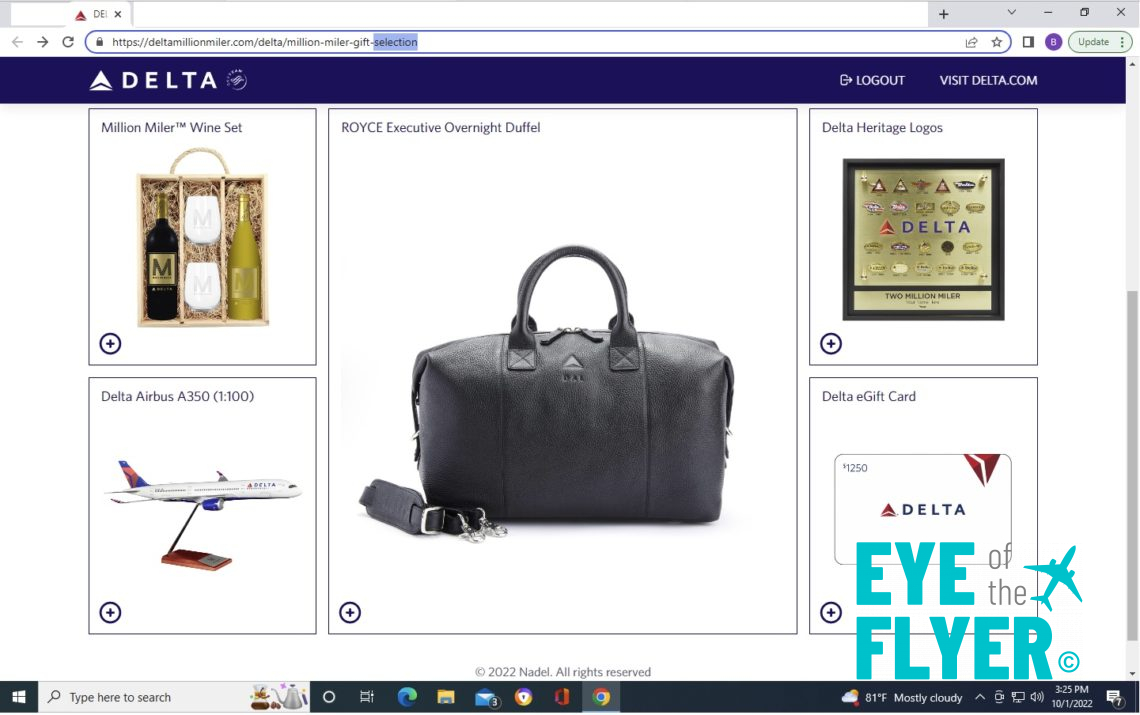Image resolution: width=1140 pixels, height=715 pixels.
Task: Expand the Million Miler Wine Set plus icon
Action: (111, 343)
